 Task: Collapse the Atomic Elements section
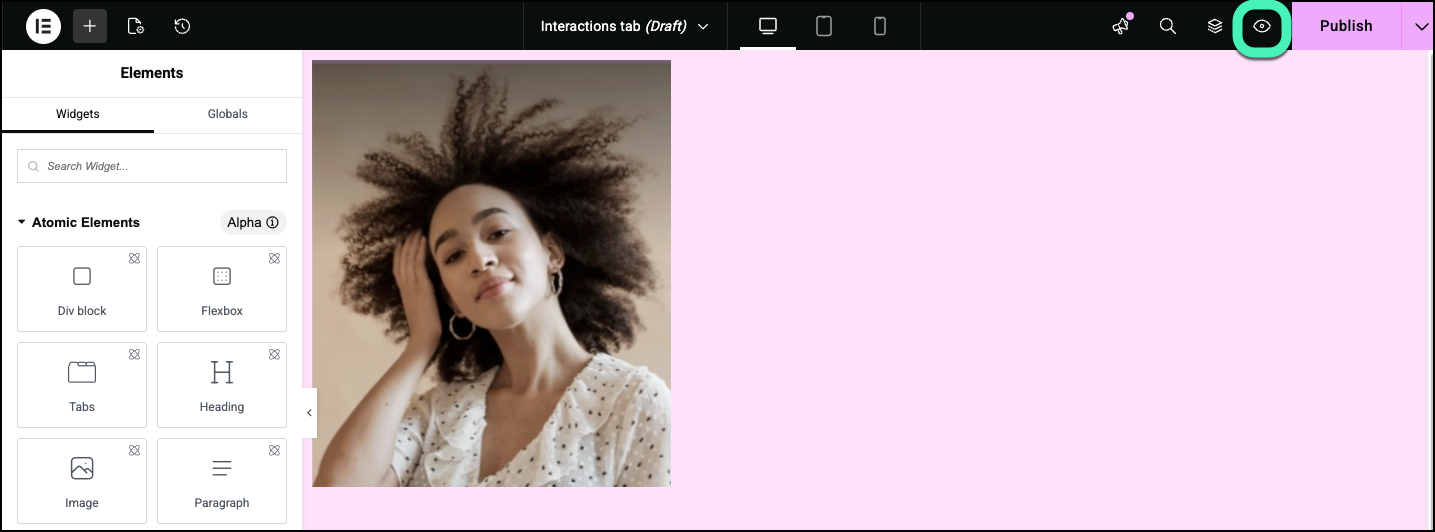[22, 222]
